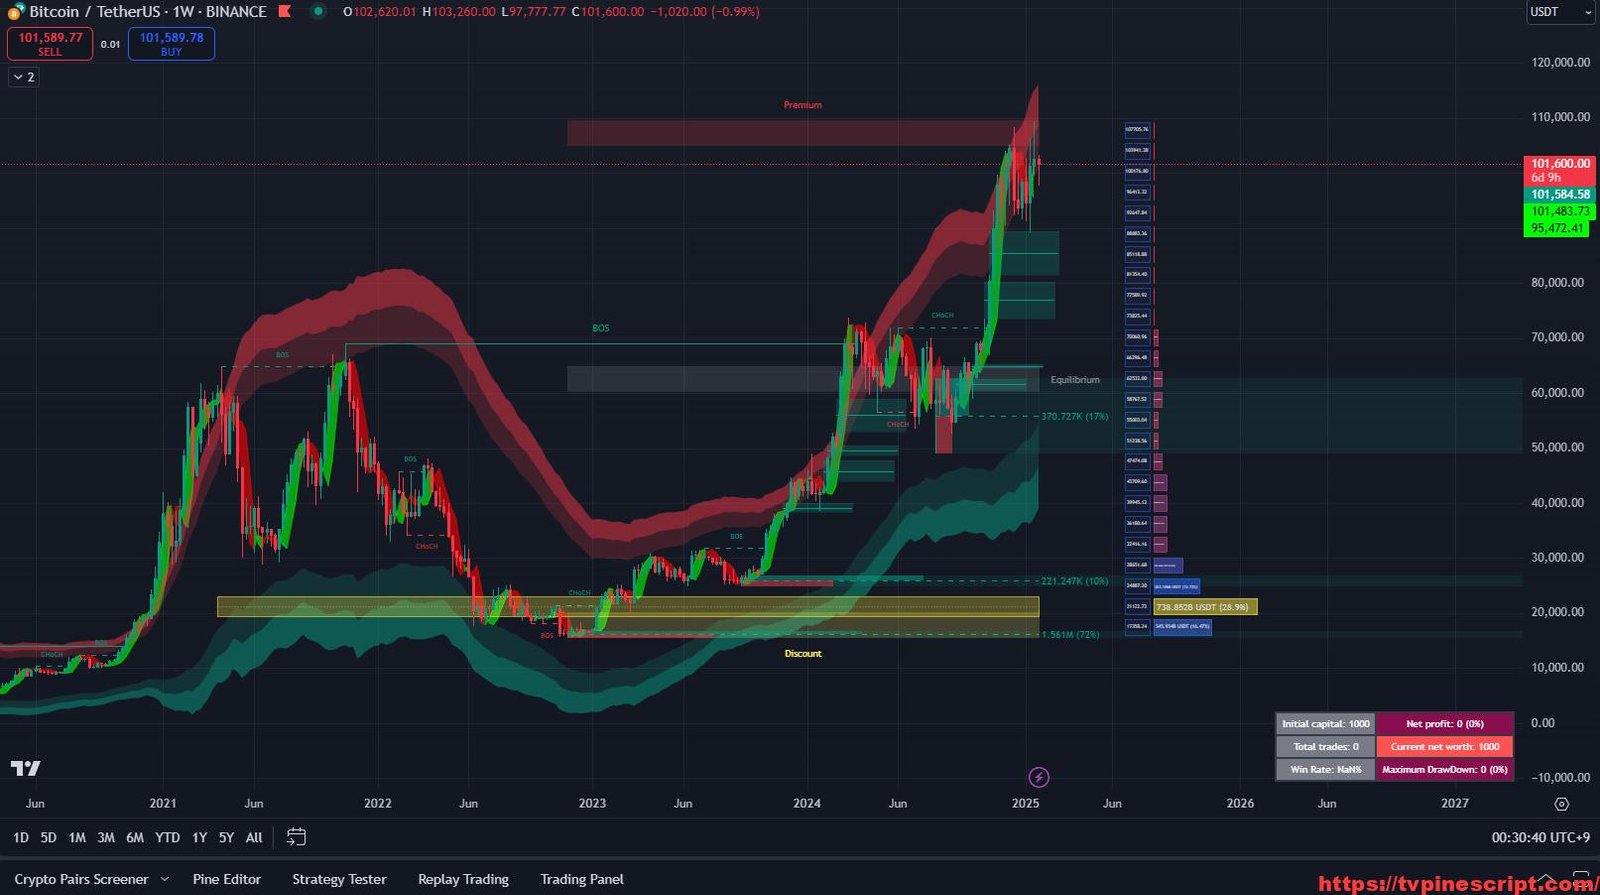The image size is (1600, 895).
Task: Open chart settings hexagon gear icon
Action: [x=1561, y=804]
